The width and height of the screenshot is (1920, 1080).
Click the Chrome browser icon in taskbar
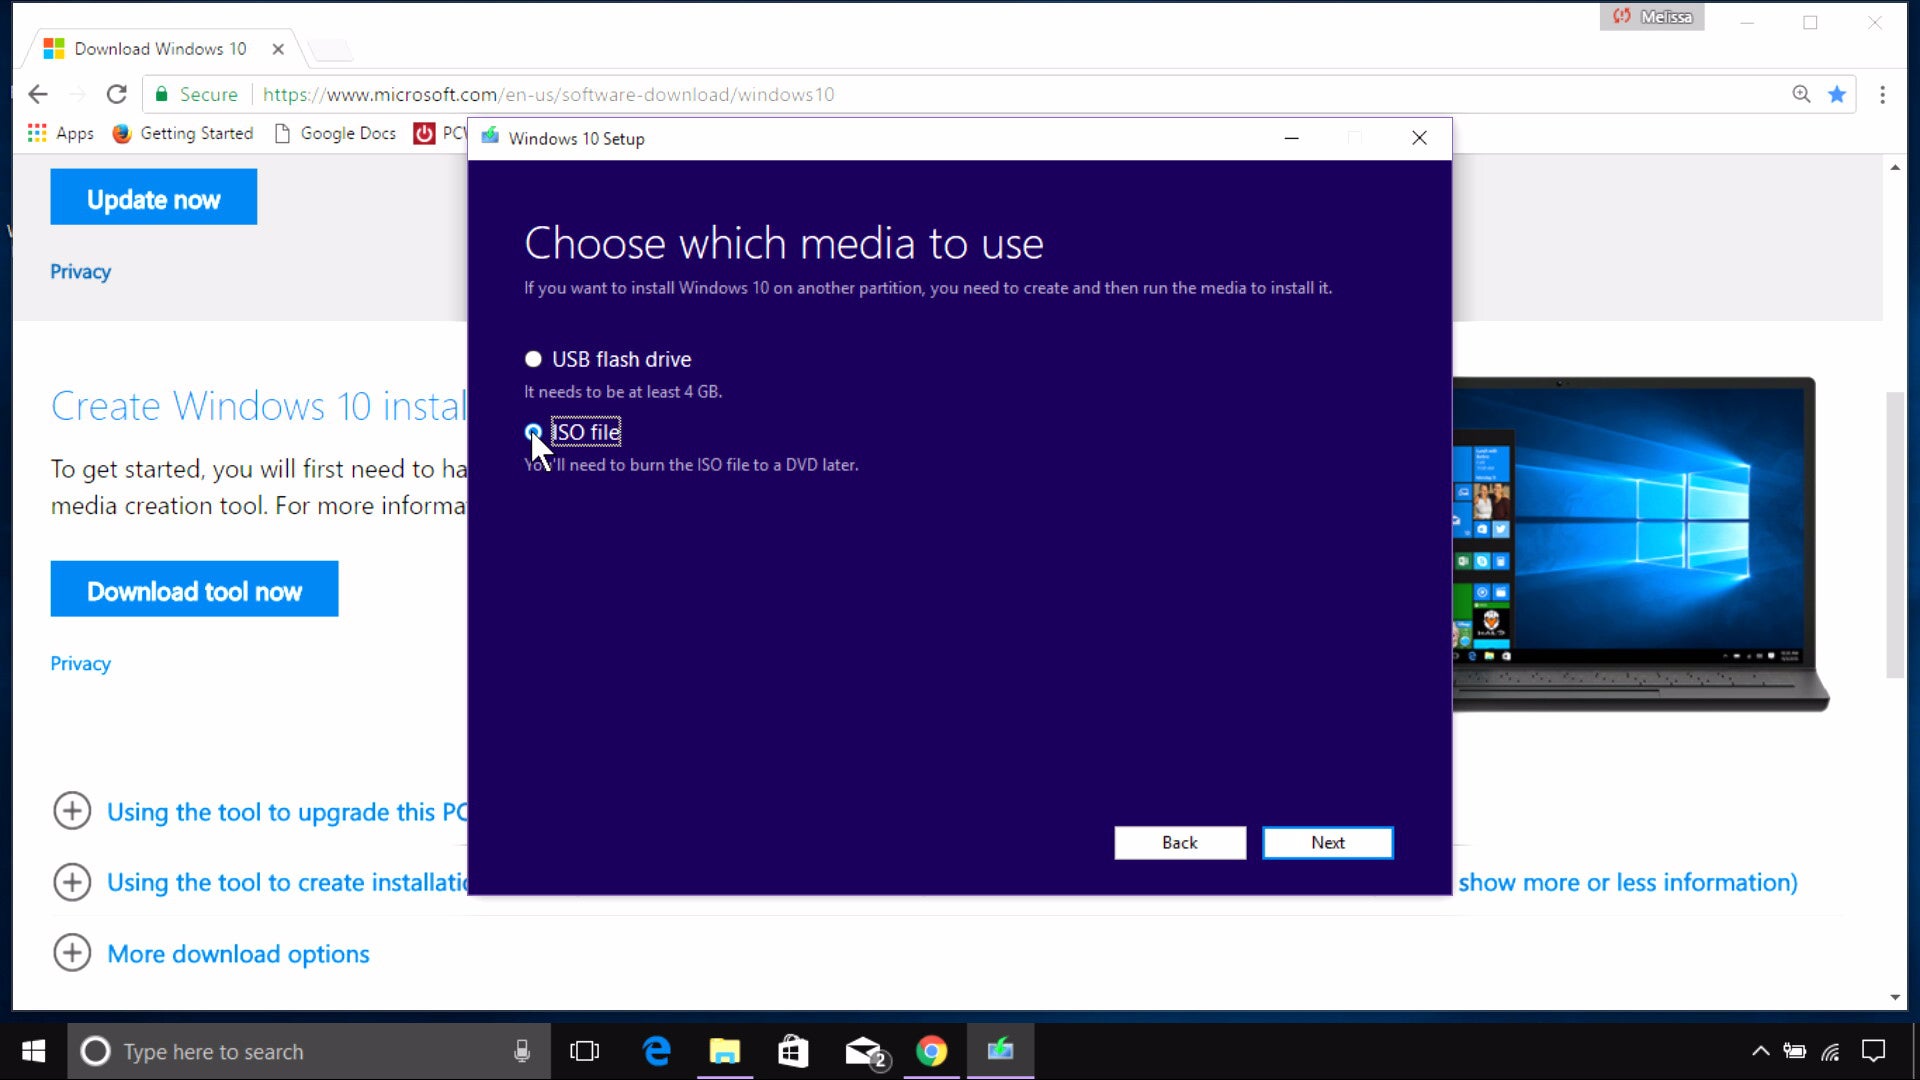[931, 1051]
